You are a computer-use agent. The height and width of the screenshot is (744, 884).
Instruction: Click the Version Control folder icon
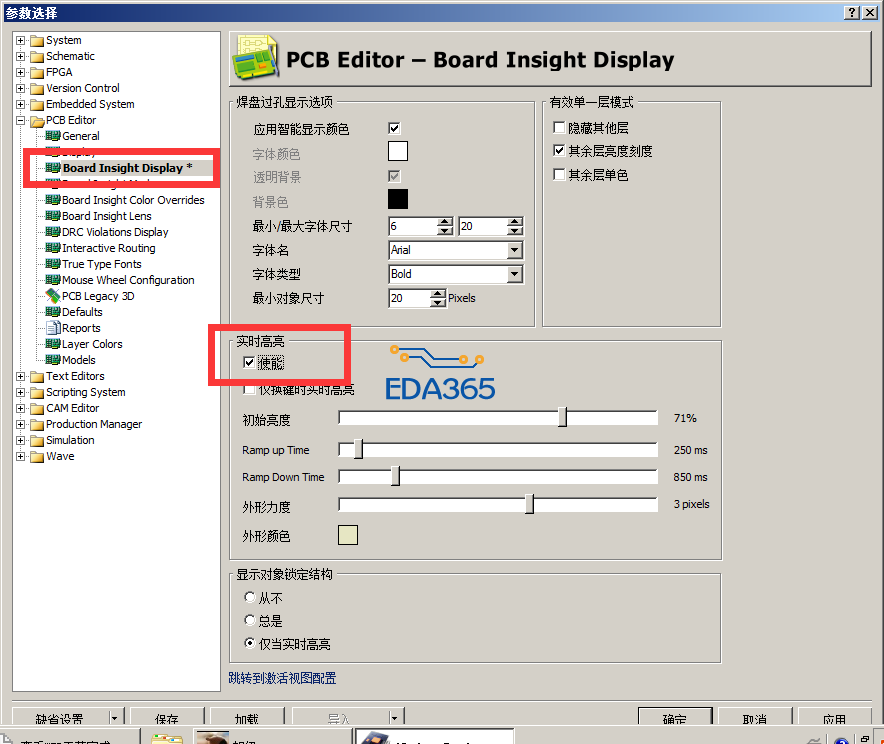pos(37,88)
